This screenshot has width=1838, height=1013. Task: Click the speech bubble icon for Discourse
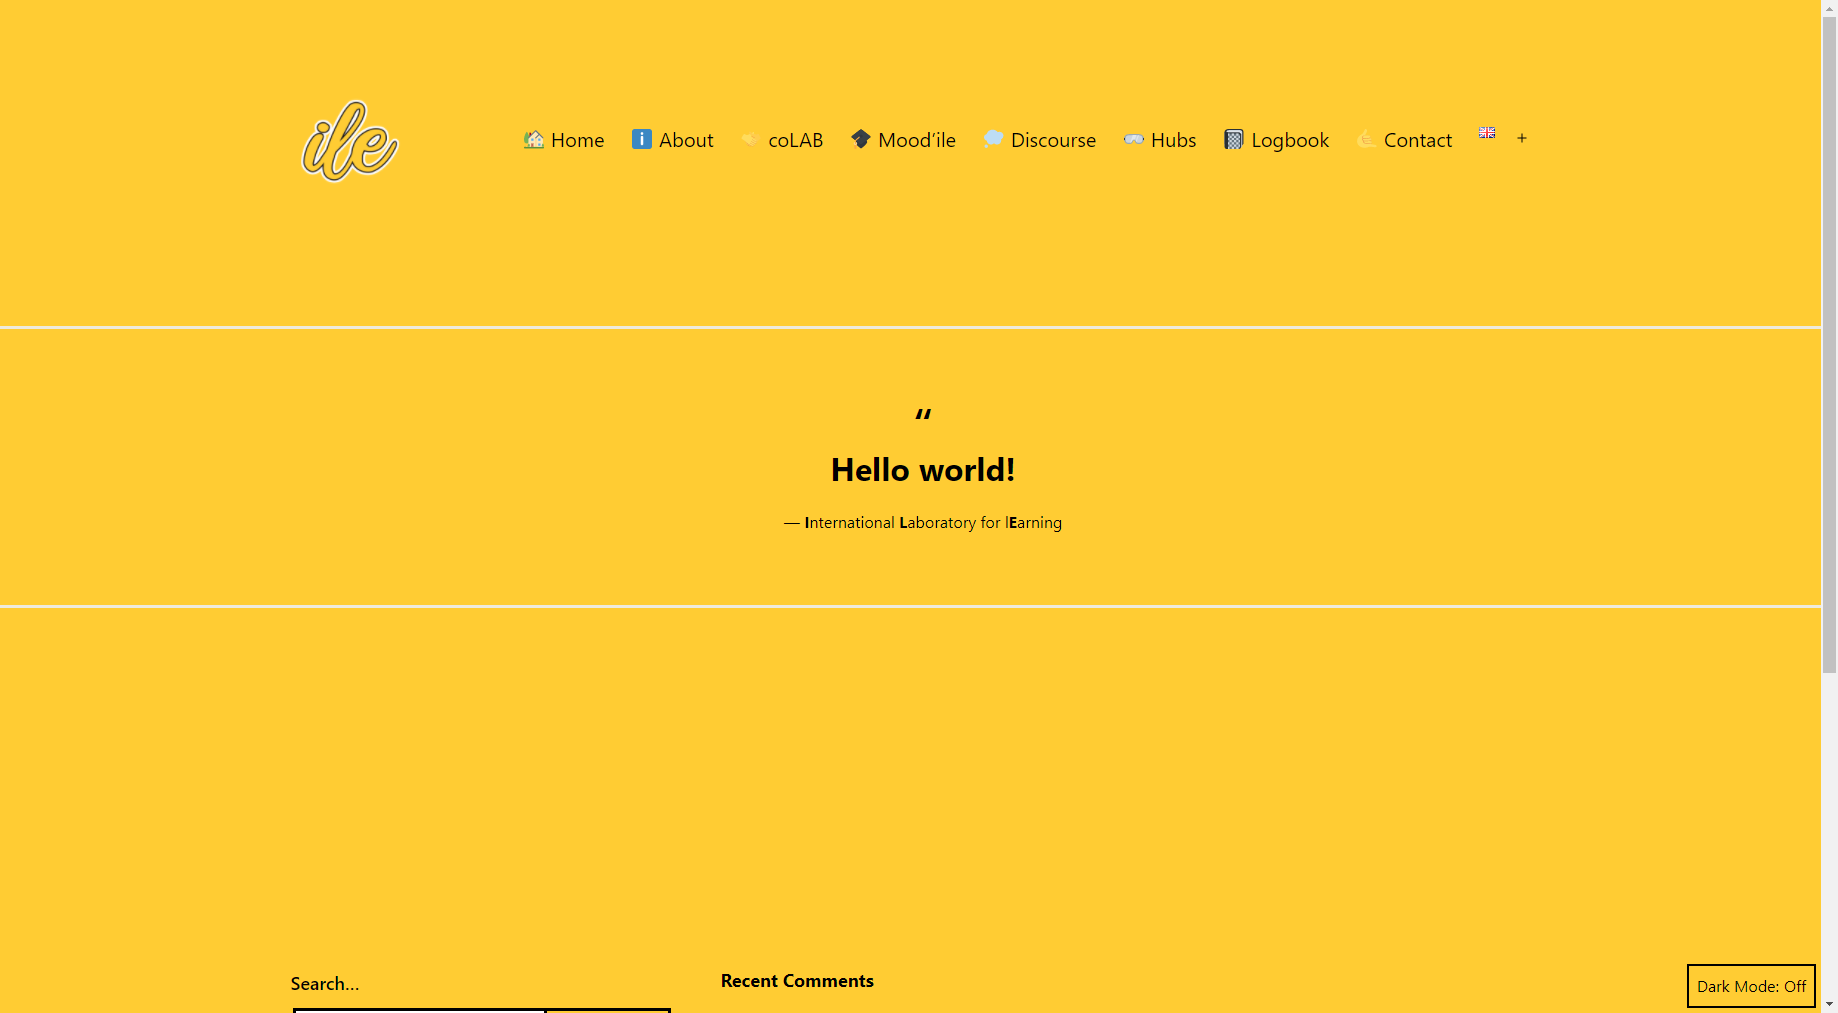tap(993, 139)
